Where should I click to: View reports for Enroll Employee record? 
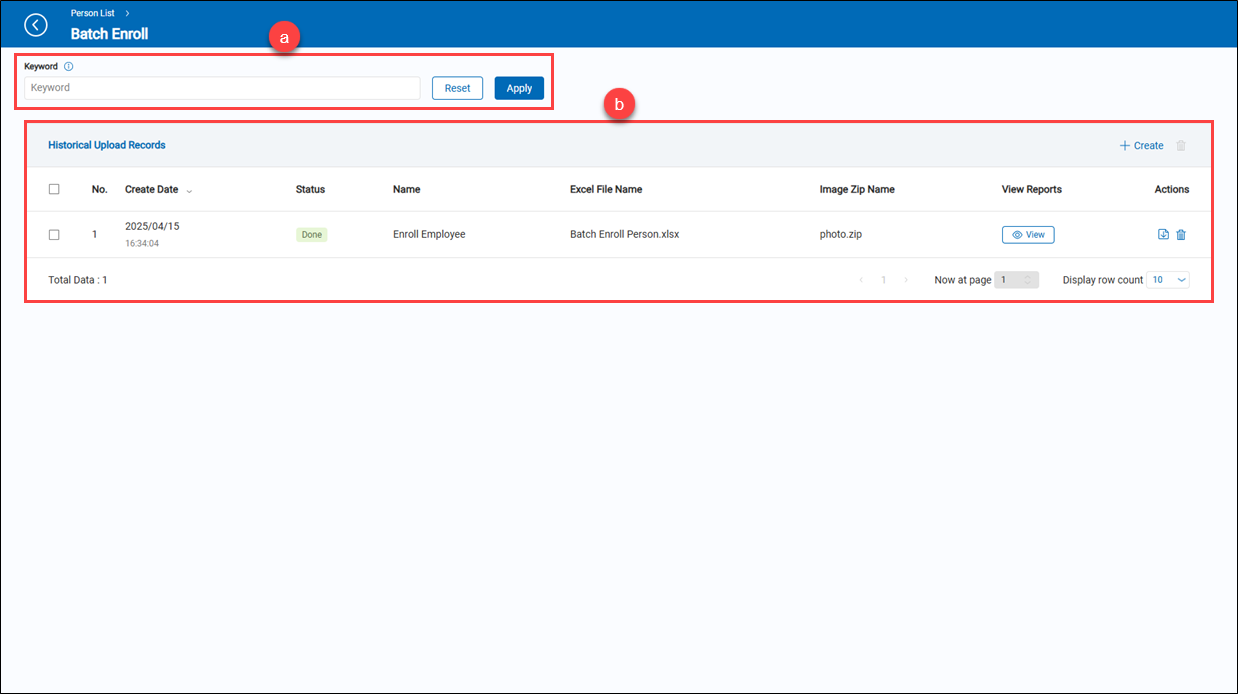(x=1027, y=235)
